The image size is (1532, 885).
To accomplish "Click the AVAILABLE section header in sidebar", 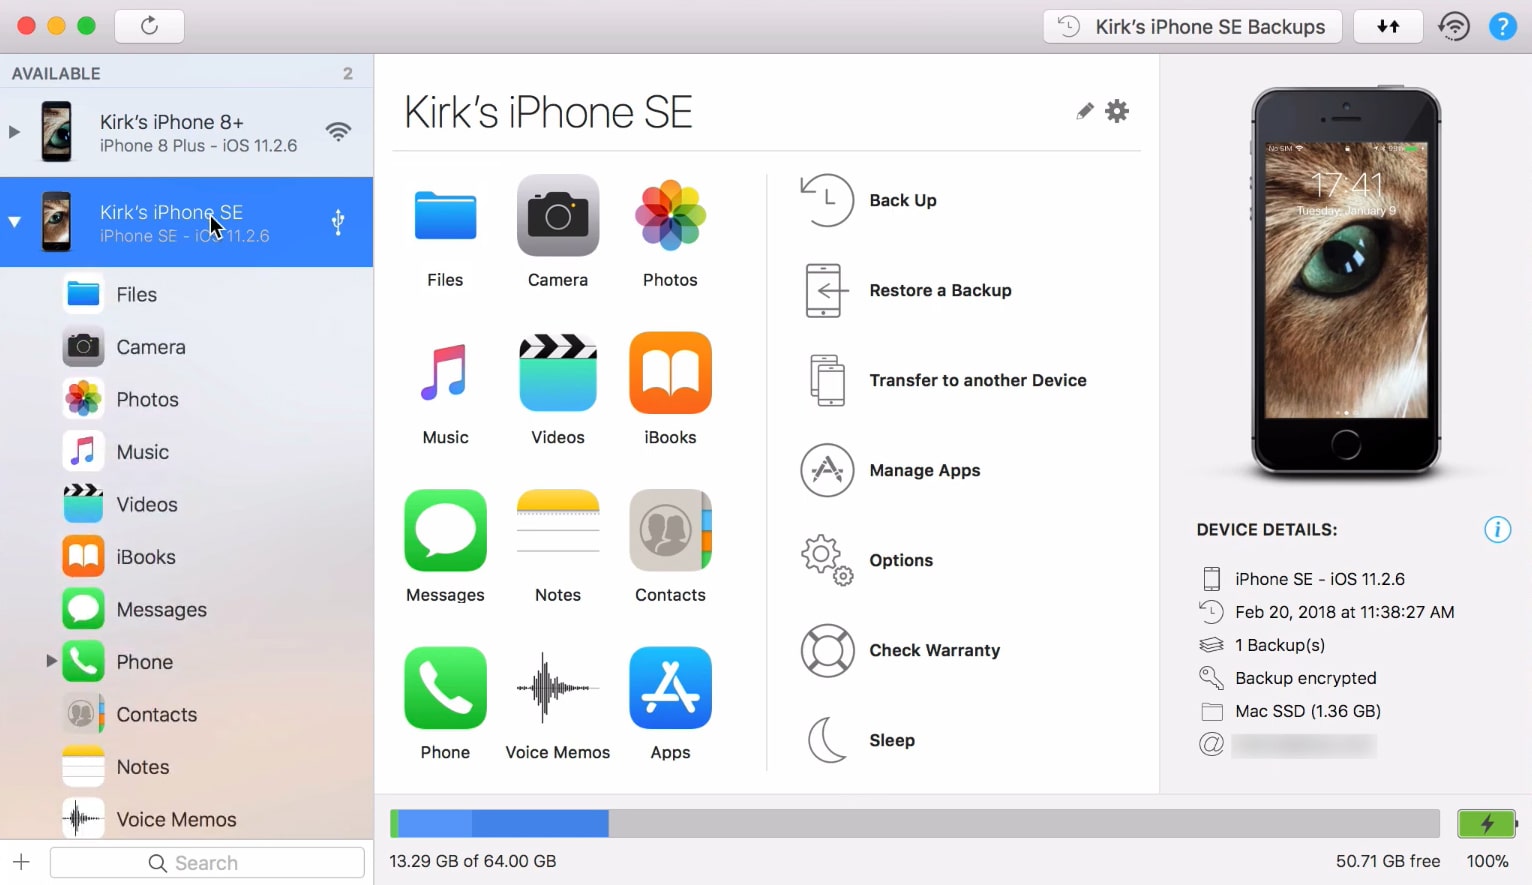I will (x=56, y=73).
